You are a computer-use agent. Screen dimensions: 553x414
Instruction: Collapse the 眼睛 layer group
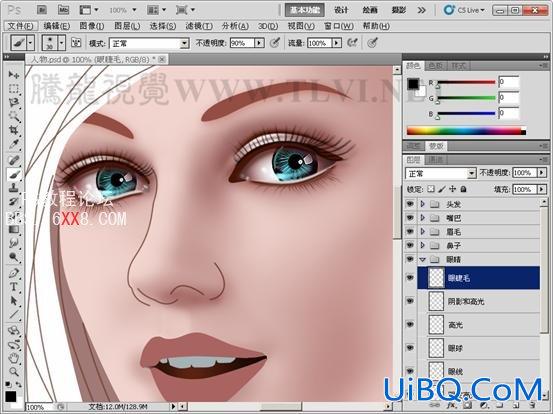(x=423, y=260)
